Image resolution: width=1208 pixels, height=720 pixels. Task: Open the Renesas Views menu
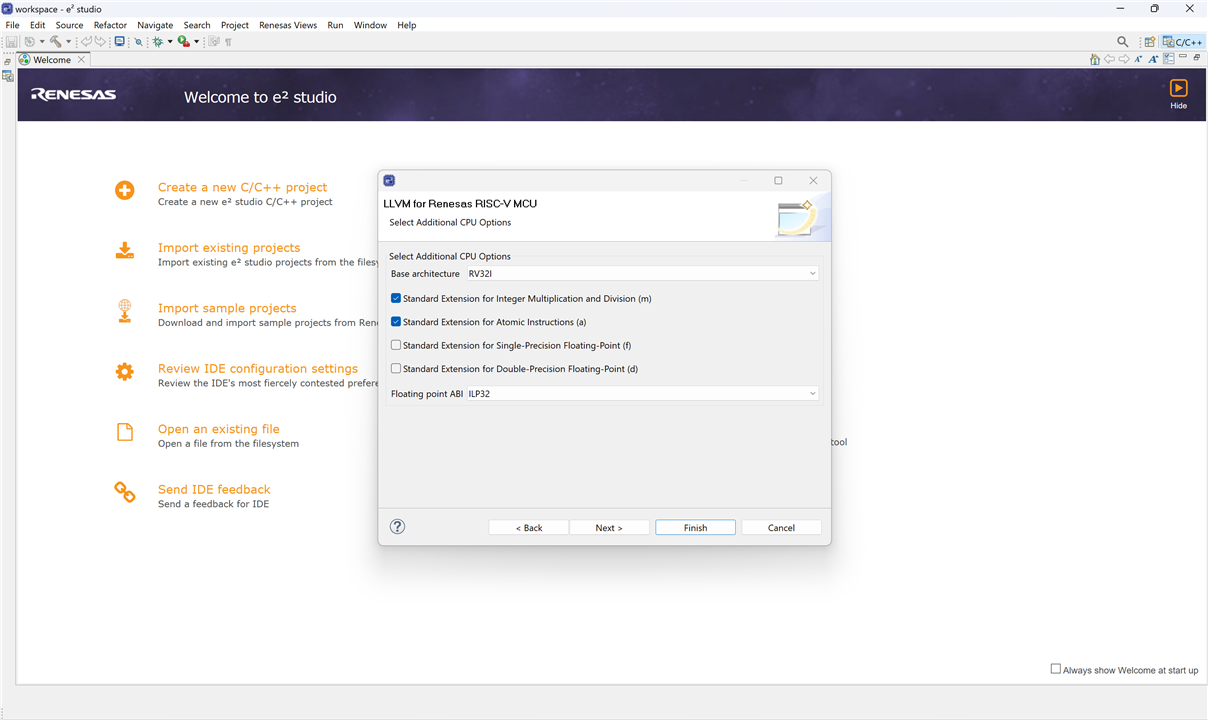point(288,25)
